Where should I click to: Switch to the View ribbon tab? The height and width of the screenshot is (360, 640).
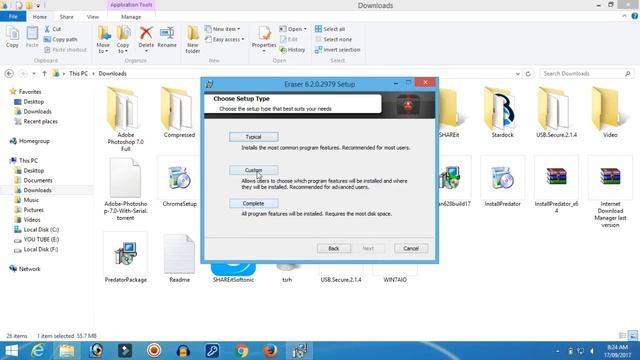pos(93,17)
